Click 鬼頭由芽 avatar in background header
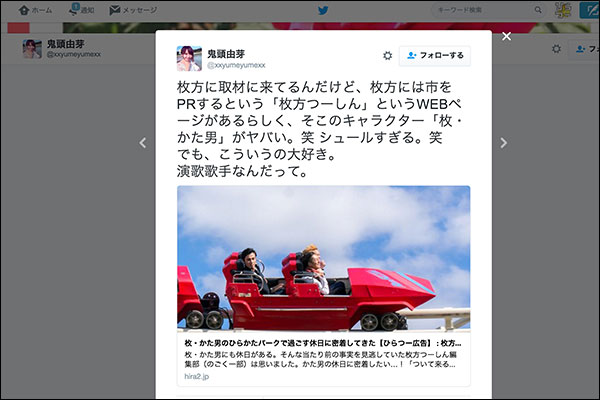600x400 pixels. 33,49
